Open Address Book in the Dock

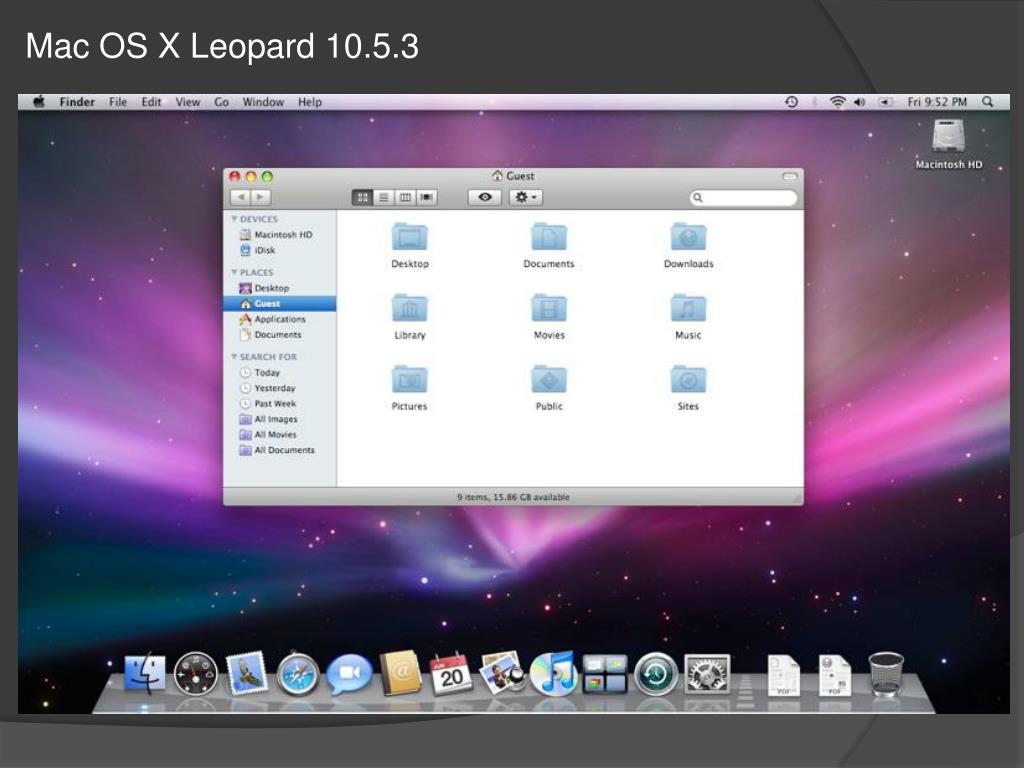pyautogui.click(x=400, y=673)
